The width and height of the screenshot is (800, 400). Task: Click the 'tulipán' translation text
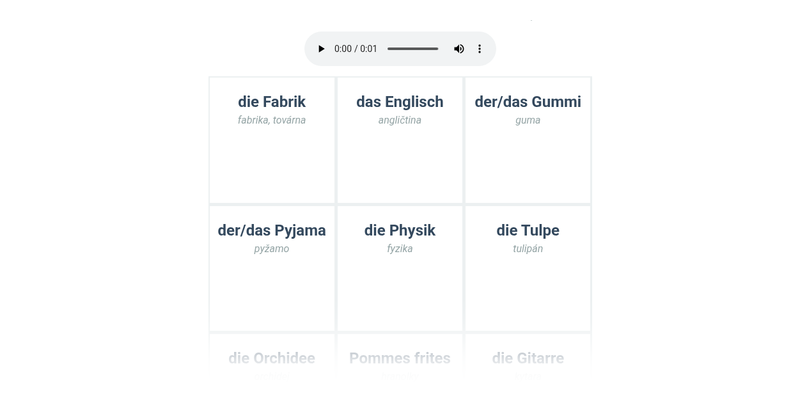tap(528, 249)
